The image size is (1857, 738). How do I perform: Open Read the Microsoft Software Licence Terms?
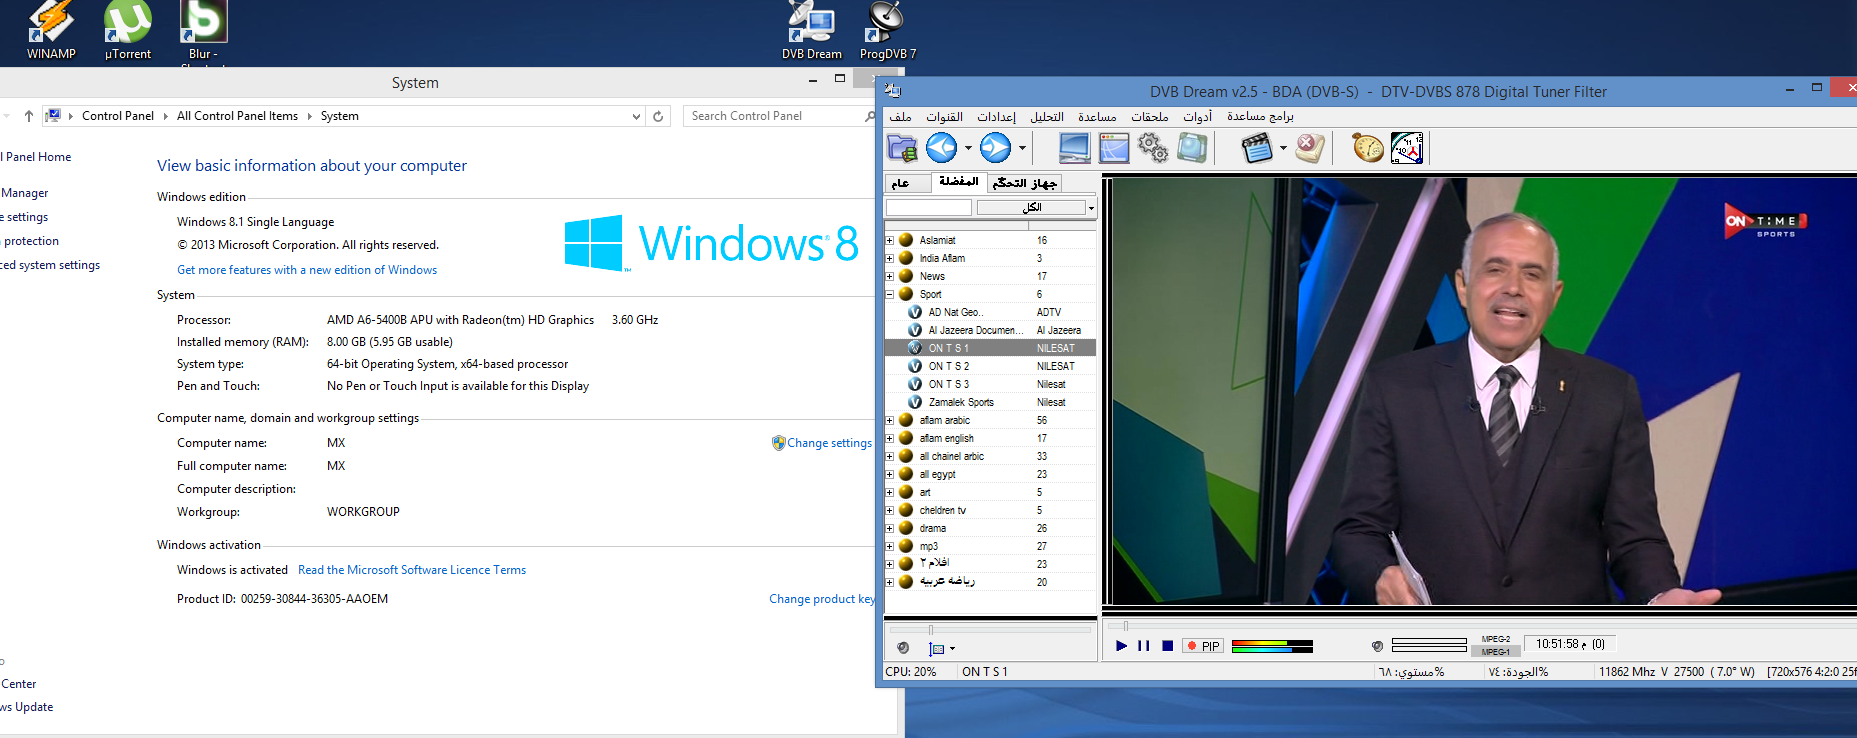[x=412, y=570]
